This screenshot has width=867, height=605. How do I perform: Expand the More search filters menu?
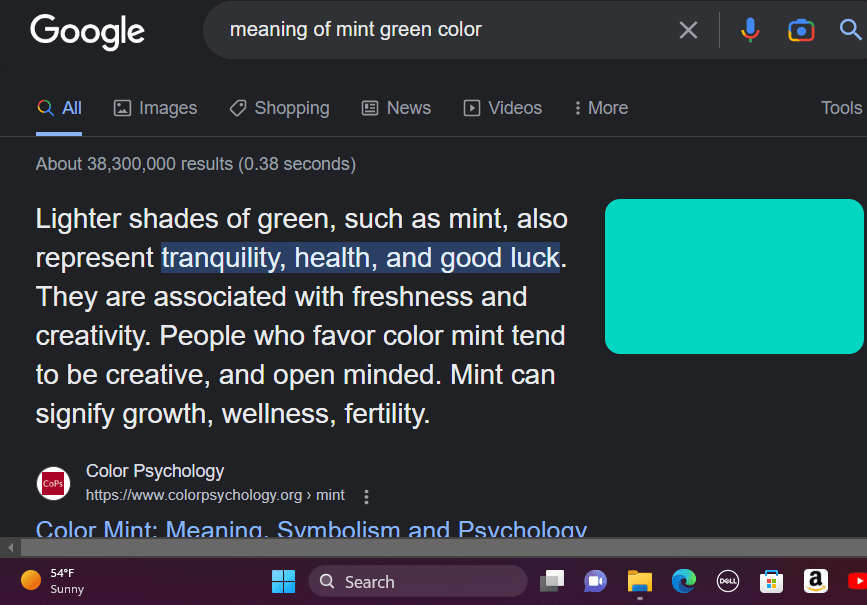pyautogui.click(x=600, y=108)
